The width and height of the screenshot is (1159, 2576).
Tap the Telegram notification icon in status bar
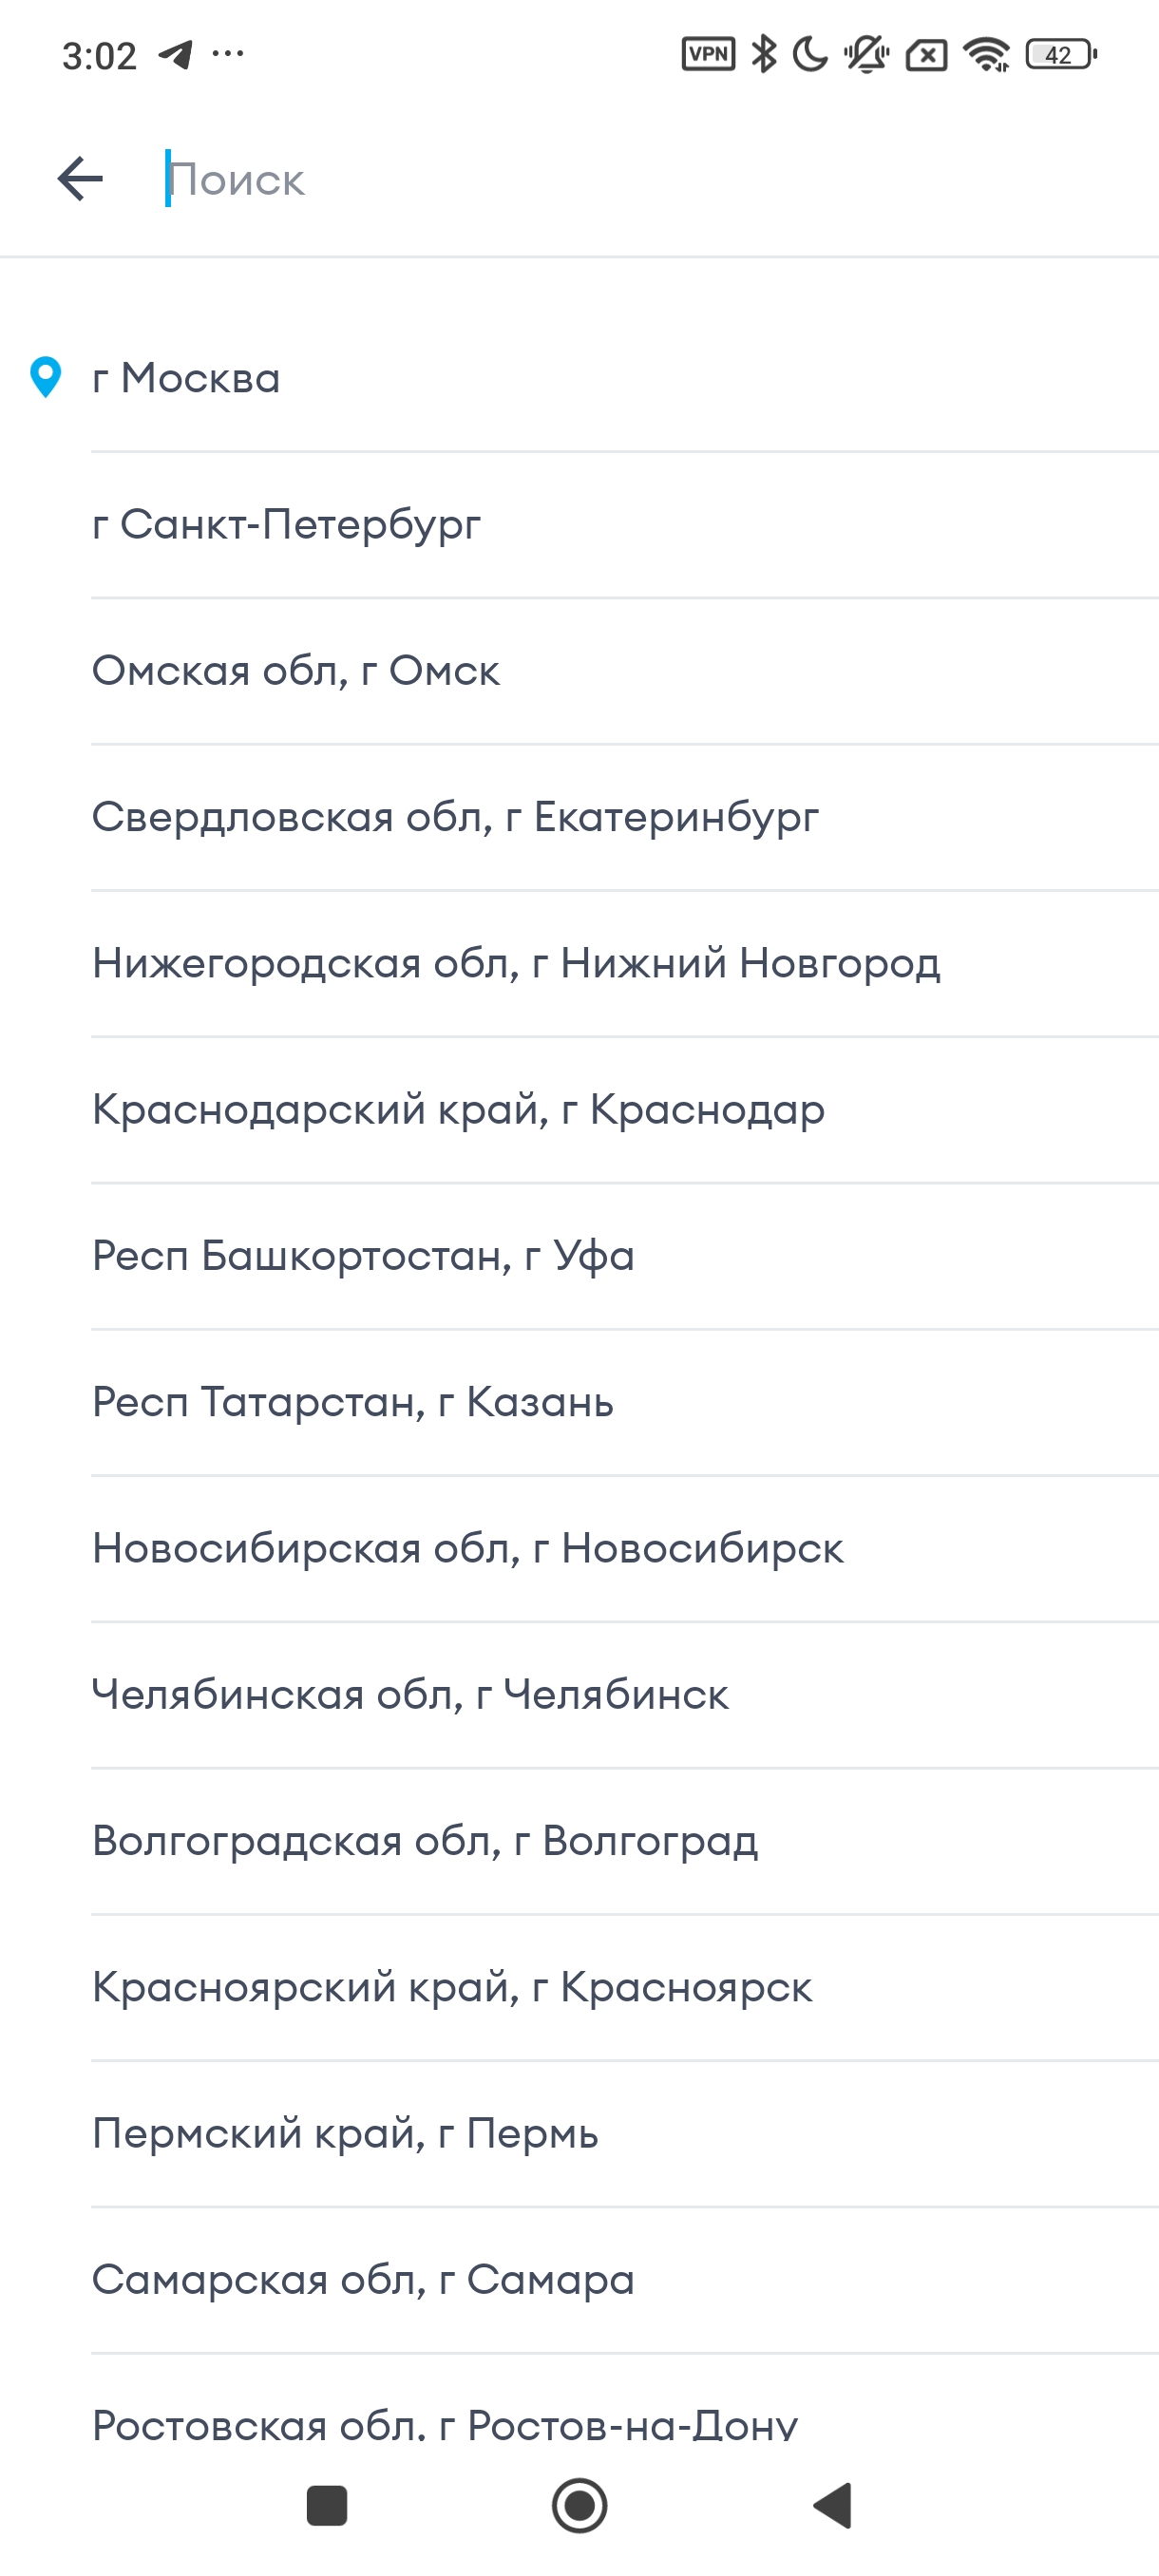pyautogui.click(x=176, y=54)
